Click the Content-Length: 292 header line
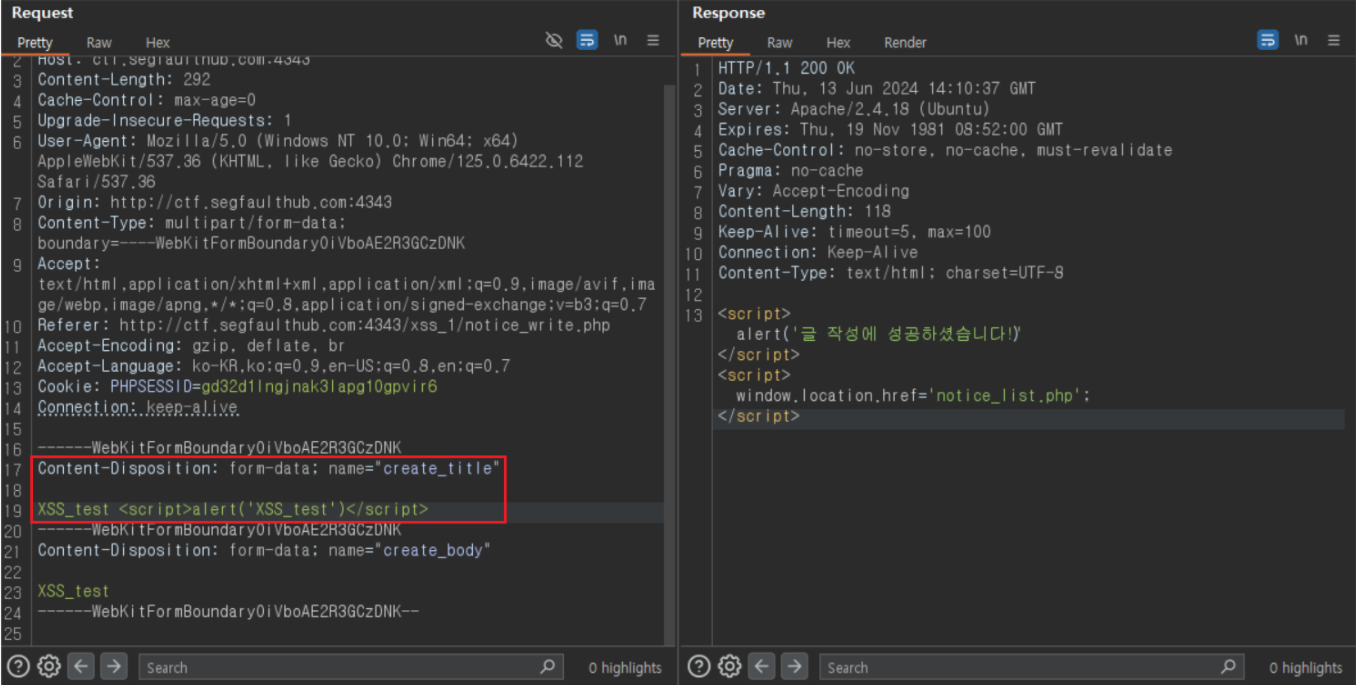This screenshot has height=685, width=1356. click(124, 79)
